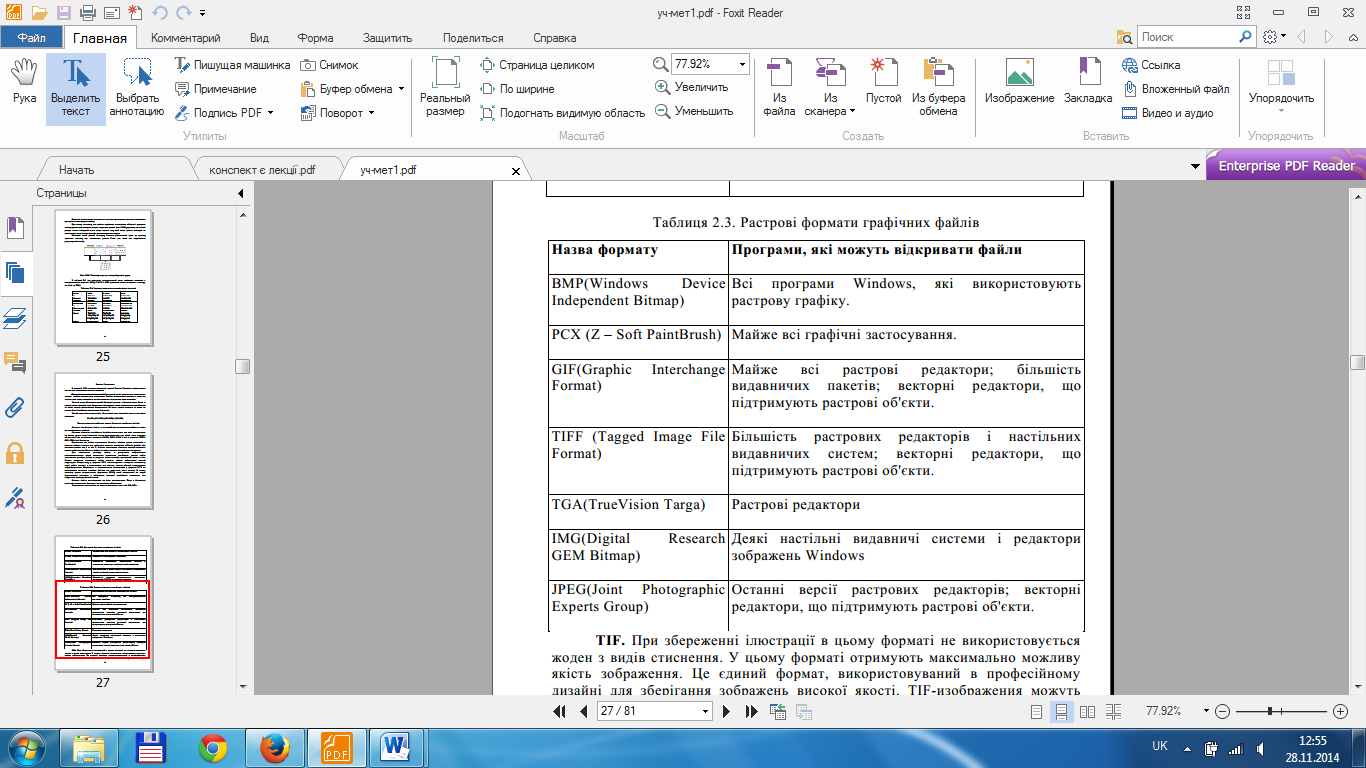Image resolution: width=1366 pixels, height=768 pixels.
Task: Click in the Поиск search field
Action: click(x=1186, y=37)
